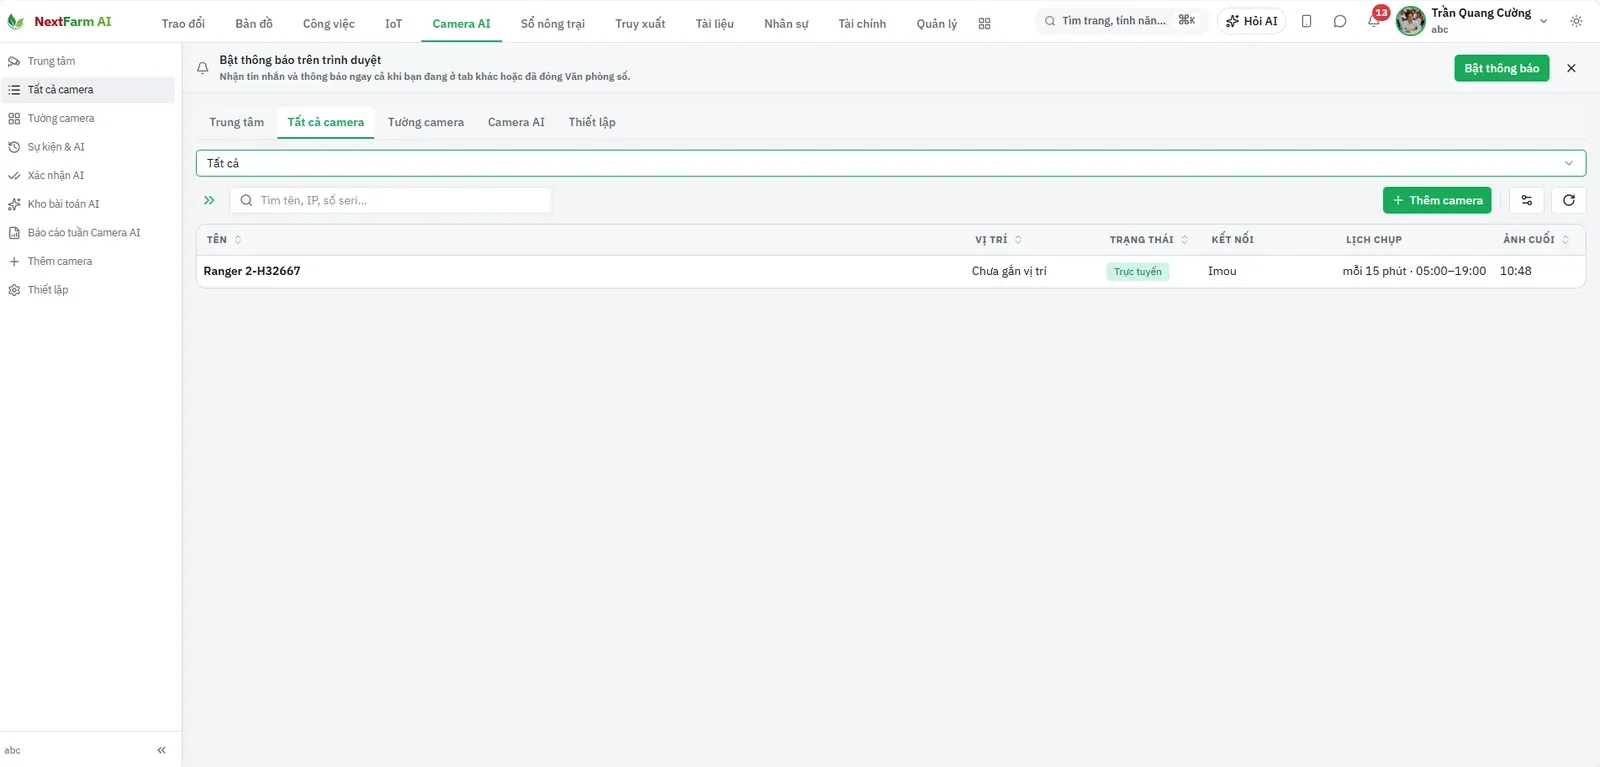
Task: Switch to the Thiết lập tab
Action: [x=592, y=122]
